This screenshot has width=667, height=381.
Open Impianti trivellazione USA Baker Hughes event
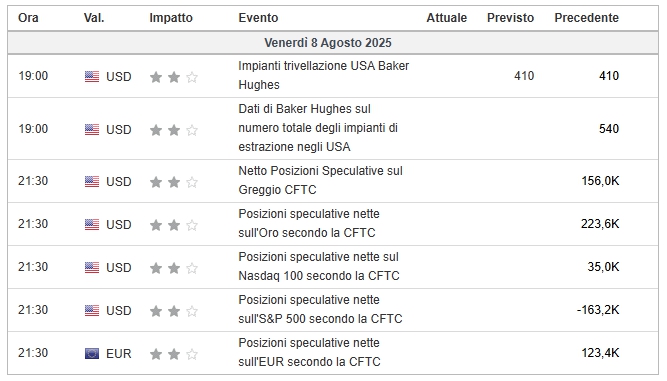tap(323, 75)
